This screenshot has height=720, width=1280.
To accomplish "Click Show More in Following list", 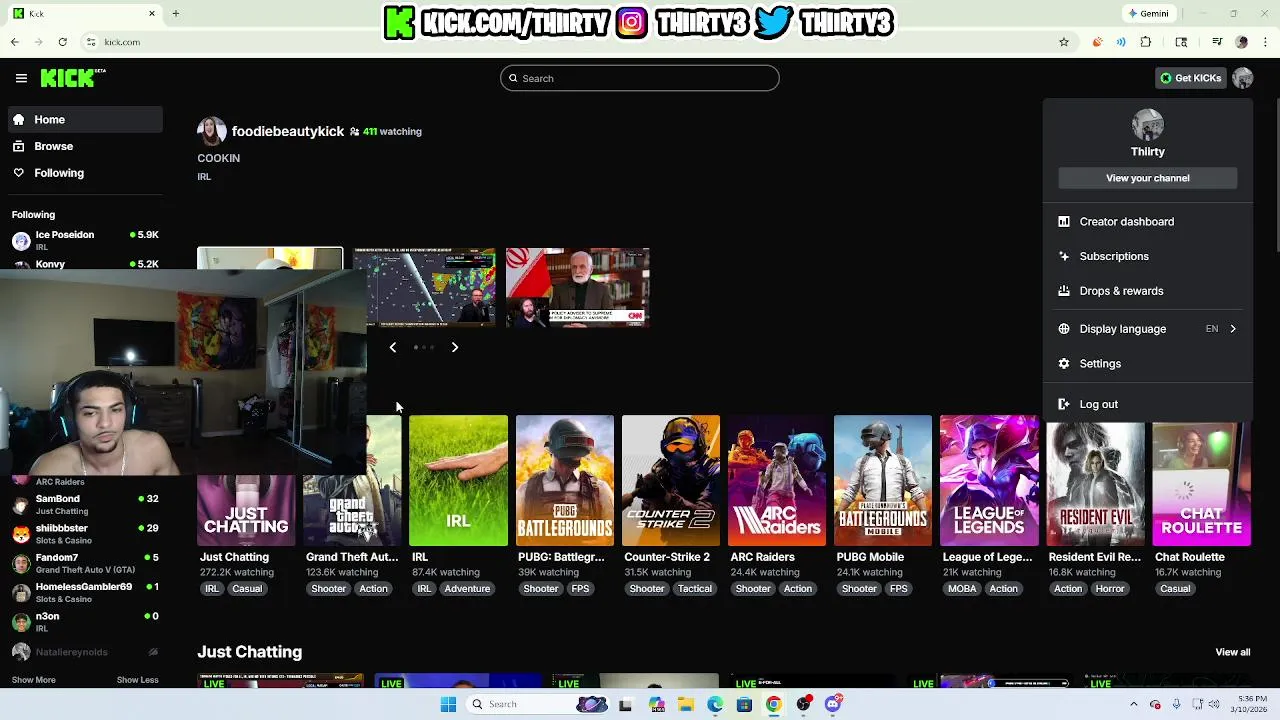I will 33,680.
